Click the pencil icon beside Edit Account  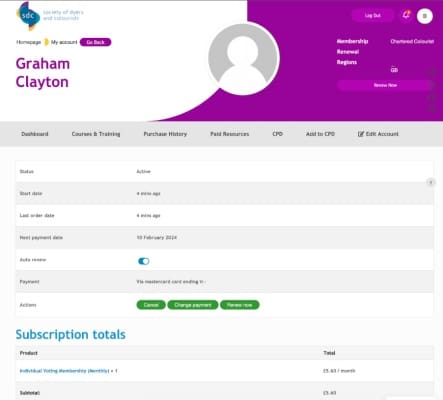pyautogui.click(x=360, y=134)
